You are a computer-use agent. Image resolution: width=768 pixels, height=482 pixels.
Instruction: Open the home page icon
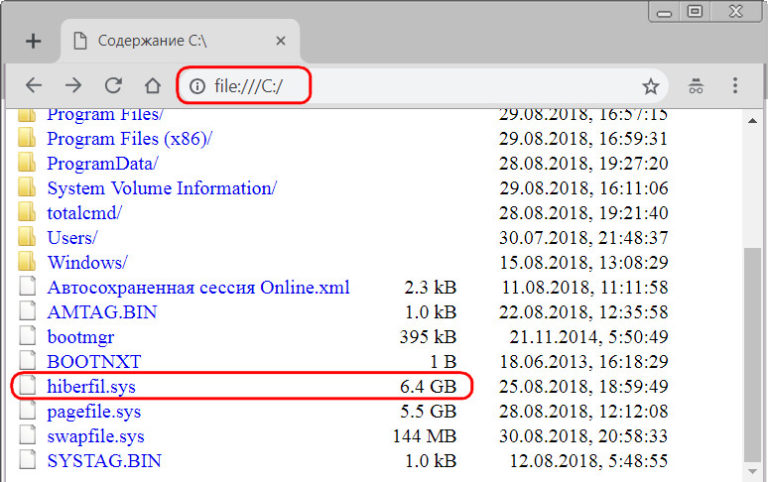pos(153,86)
